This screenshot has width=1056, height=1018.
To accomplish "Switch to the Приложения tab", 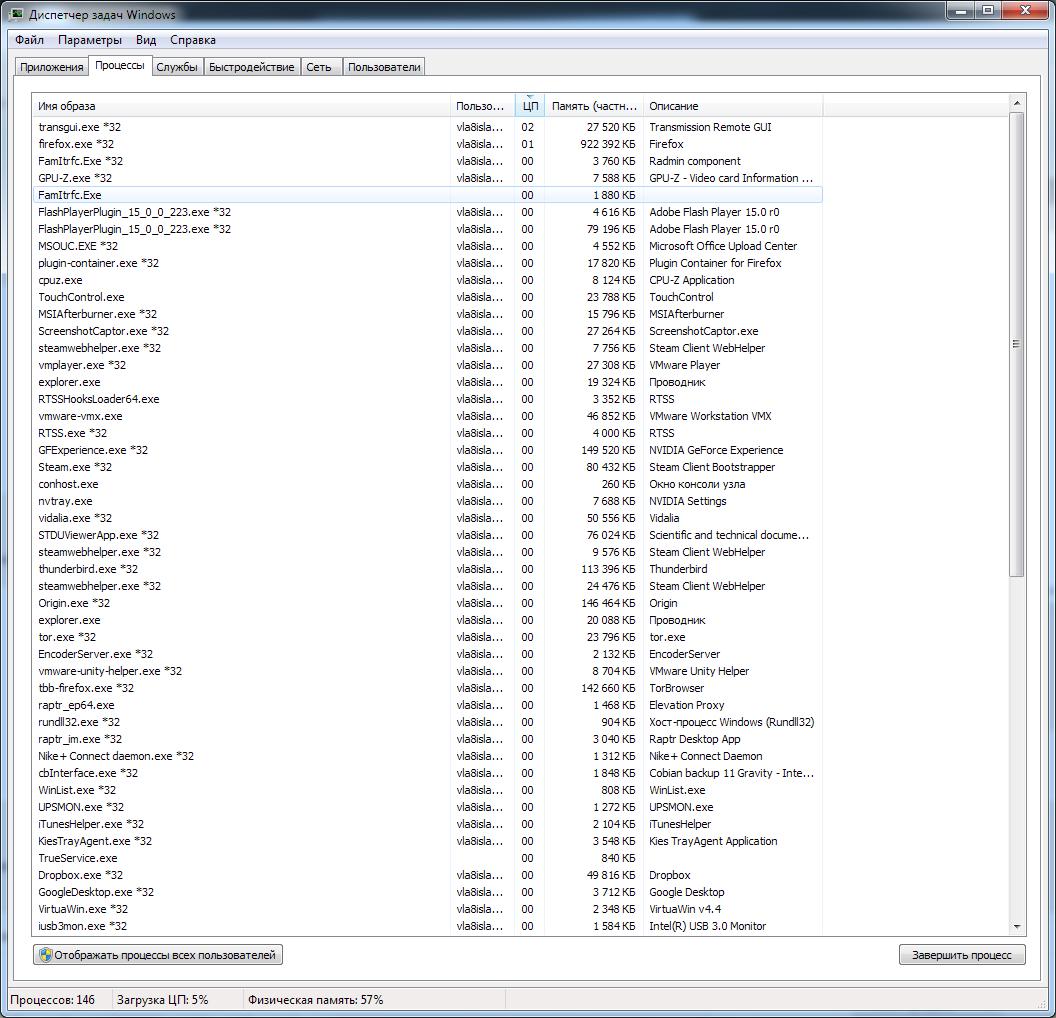I will pos(52,67).
